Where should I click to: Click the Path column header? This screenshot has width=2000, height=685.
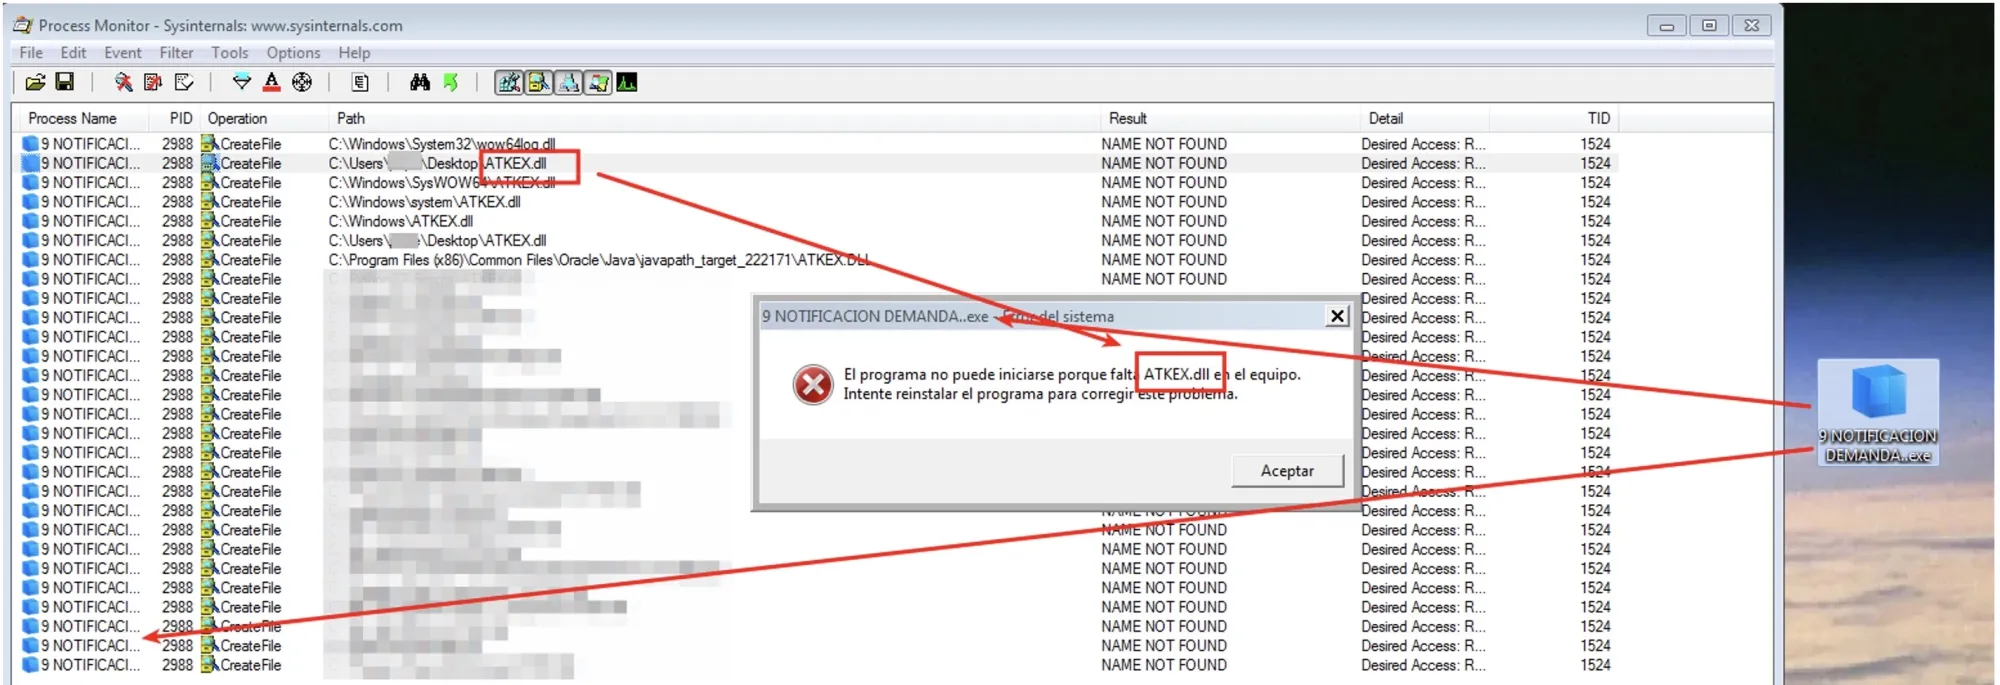pos(714,118)
